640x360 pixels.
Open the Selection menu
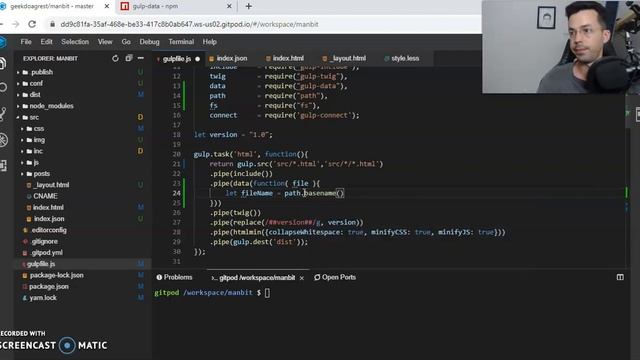coord(75,42)
